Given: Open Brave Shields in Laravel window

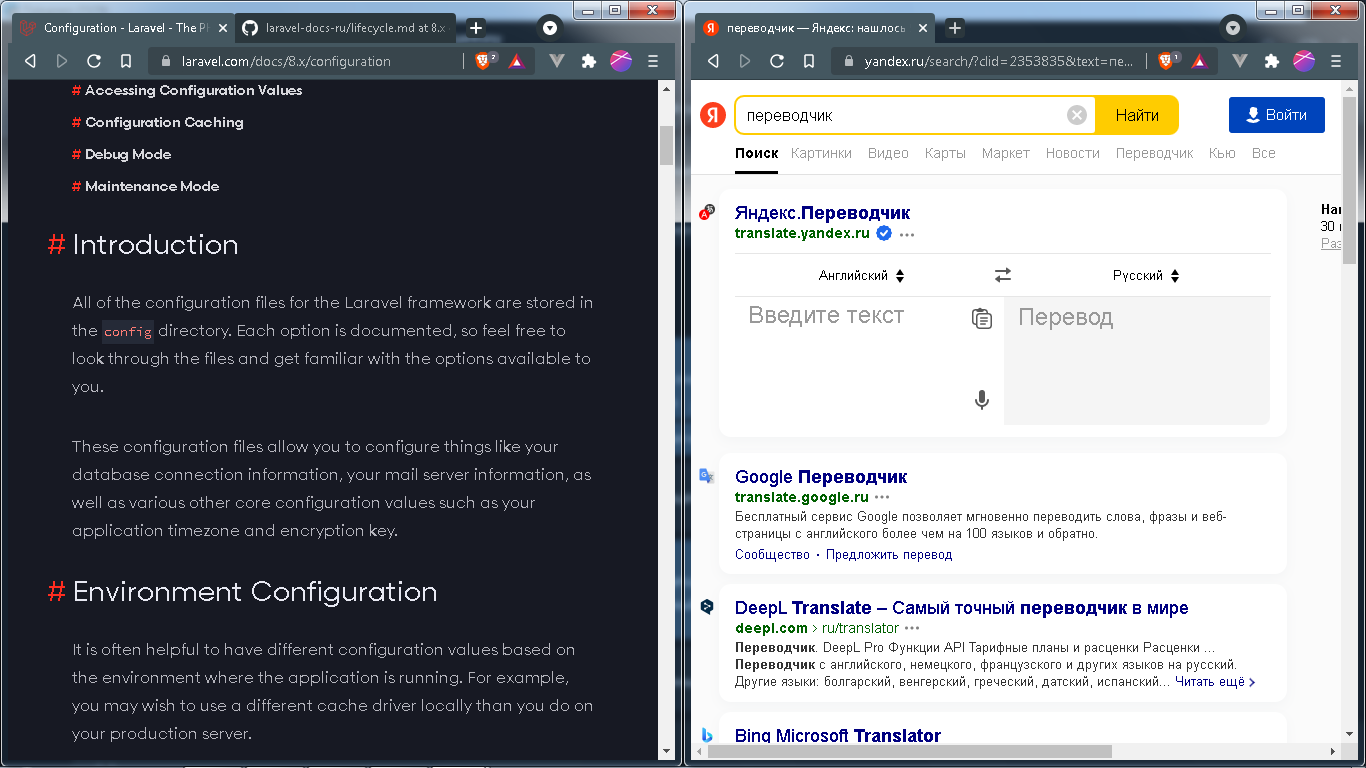Looking at the screenshot, I should pyautogui.click(x=485, y=61).
